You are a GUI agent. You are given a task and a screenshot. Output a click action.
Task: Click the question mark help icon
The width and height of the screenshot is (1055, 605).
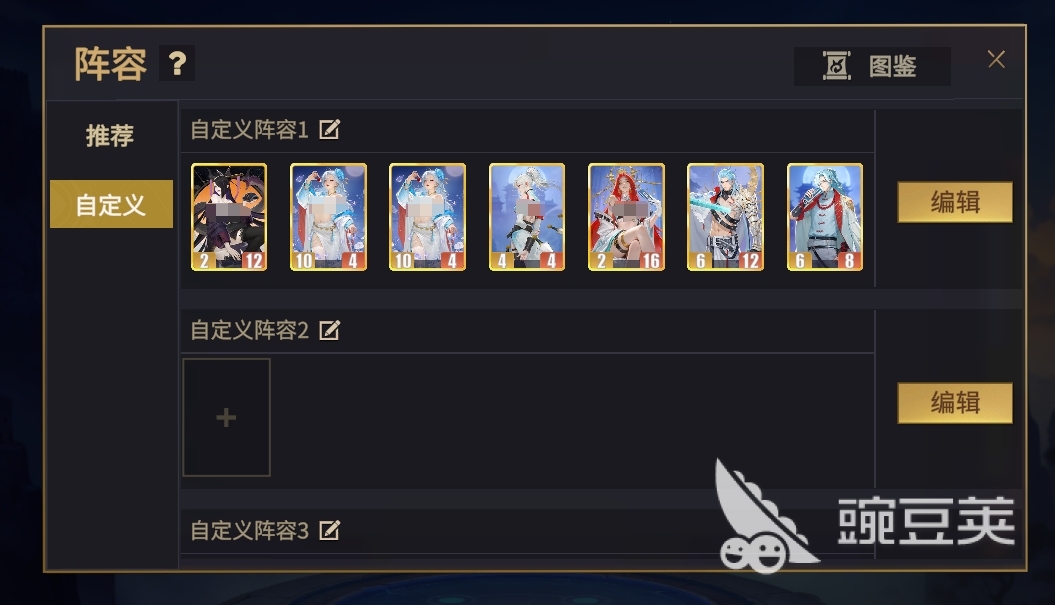[177, 64]
